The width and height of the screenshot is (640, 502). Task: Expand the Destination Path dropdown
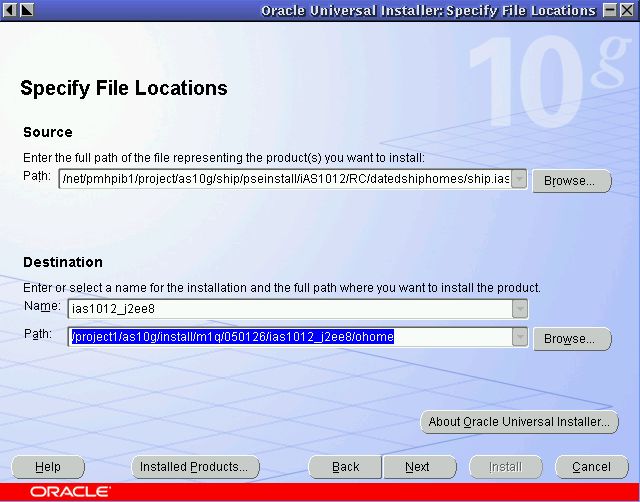(520, 337)
